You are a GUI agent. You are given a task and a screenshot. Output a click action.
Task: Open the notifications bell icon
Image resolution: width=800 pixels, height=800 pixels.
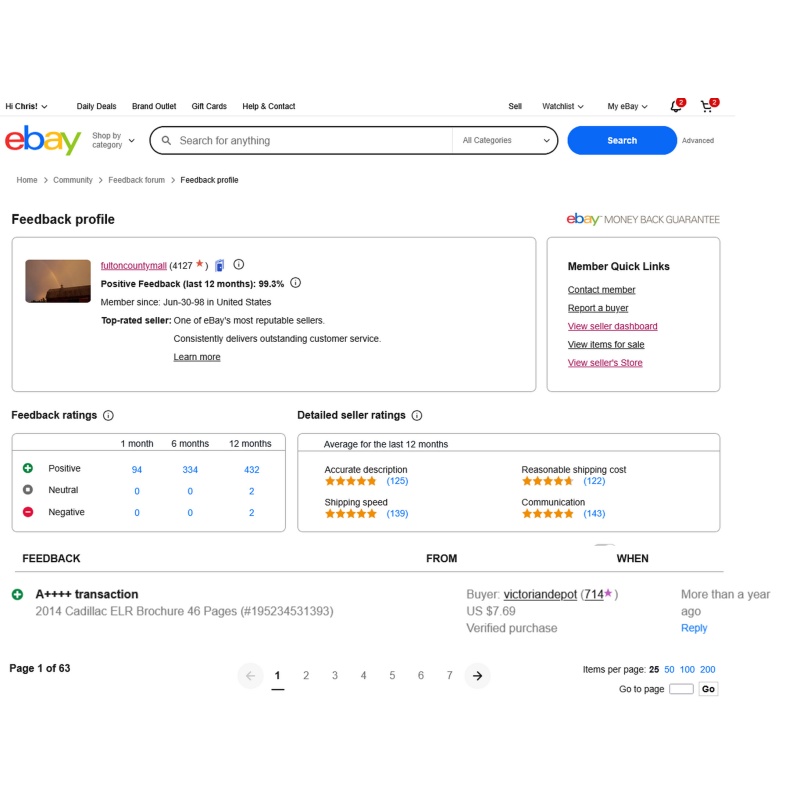(x=676, y=106)
